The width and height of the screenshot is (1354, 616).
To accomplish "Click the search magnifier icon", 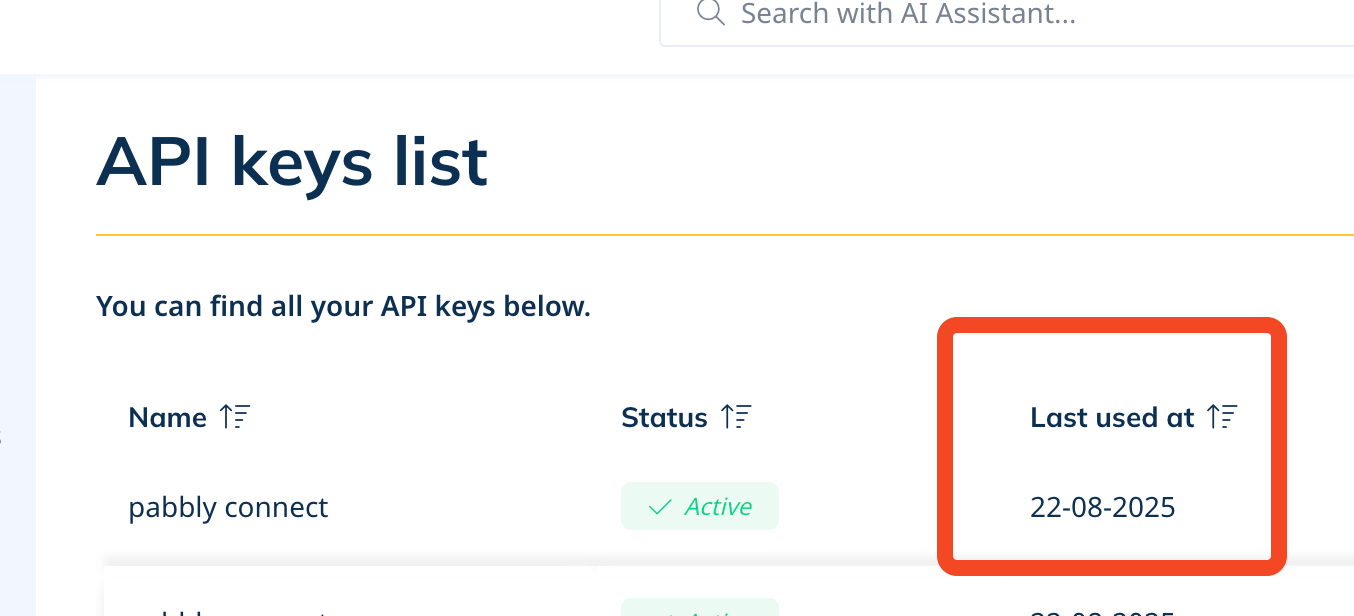I will tap(710, 13).
